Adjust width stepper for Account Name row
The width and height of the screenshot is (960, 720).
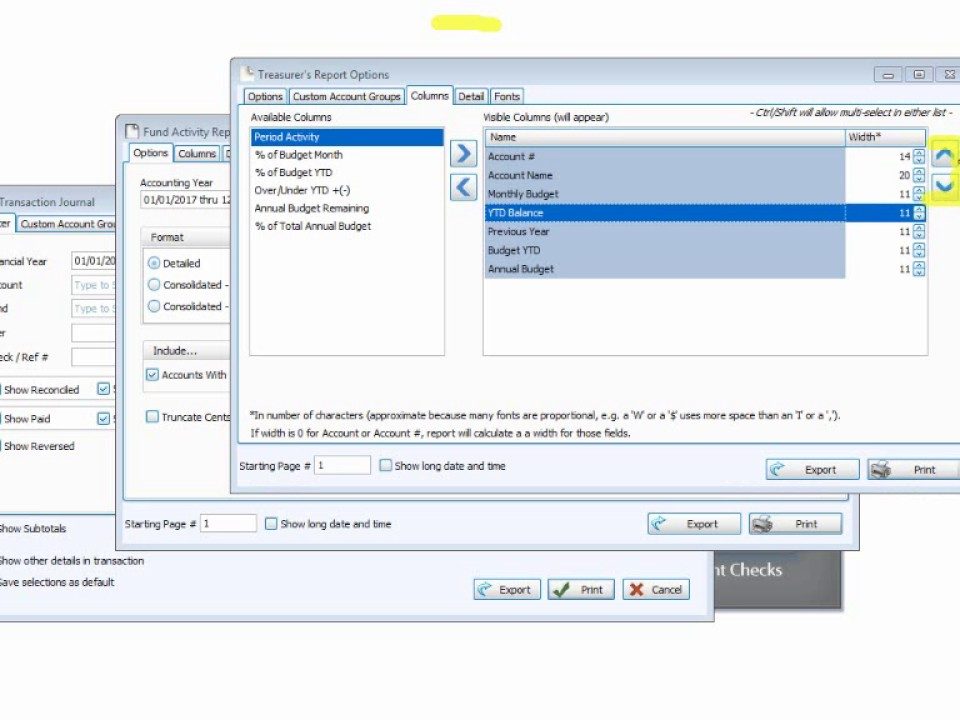(919, 175)
